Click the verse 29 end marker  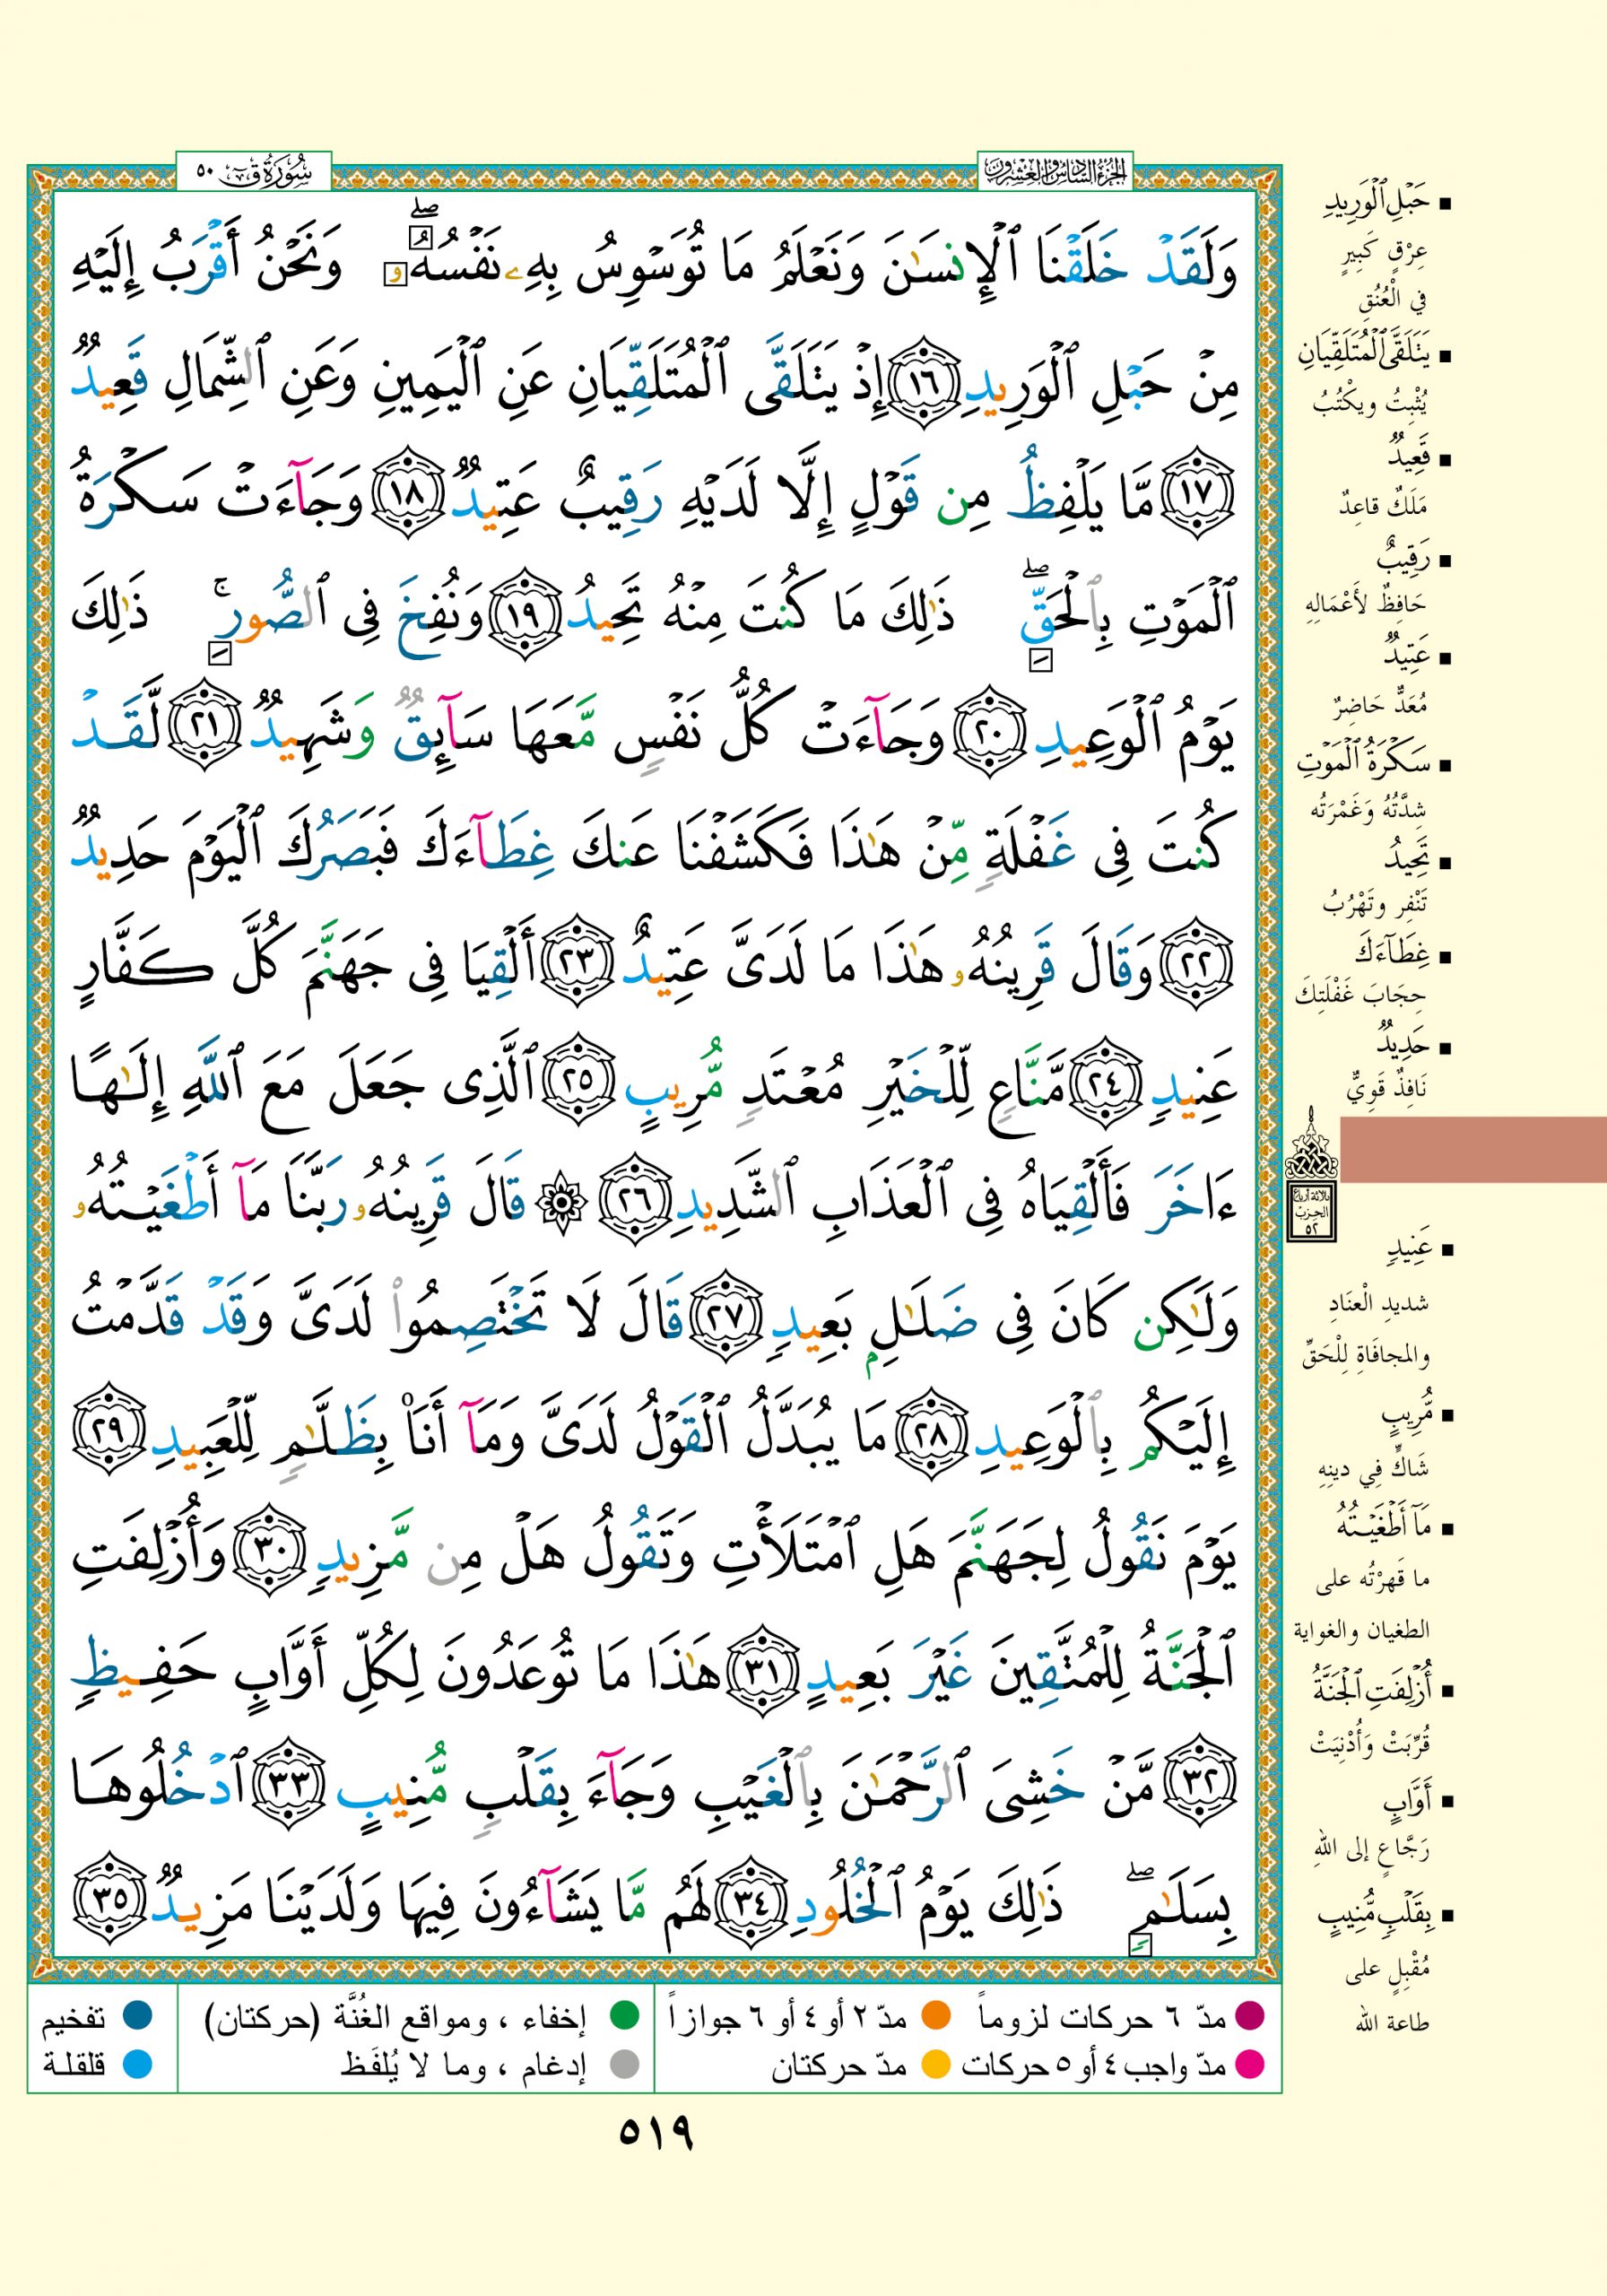tap(107, 1437)
